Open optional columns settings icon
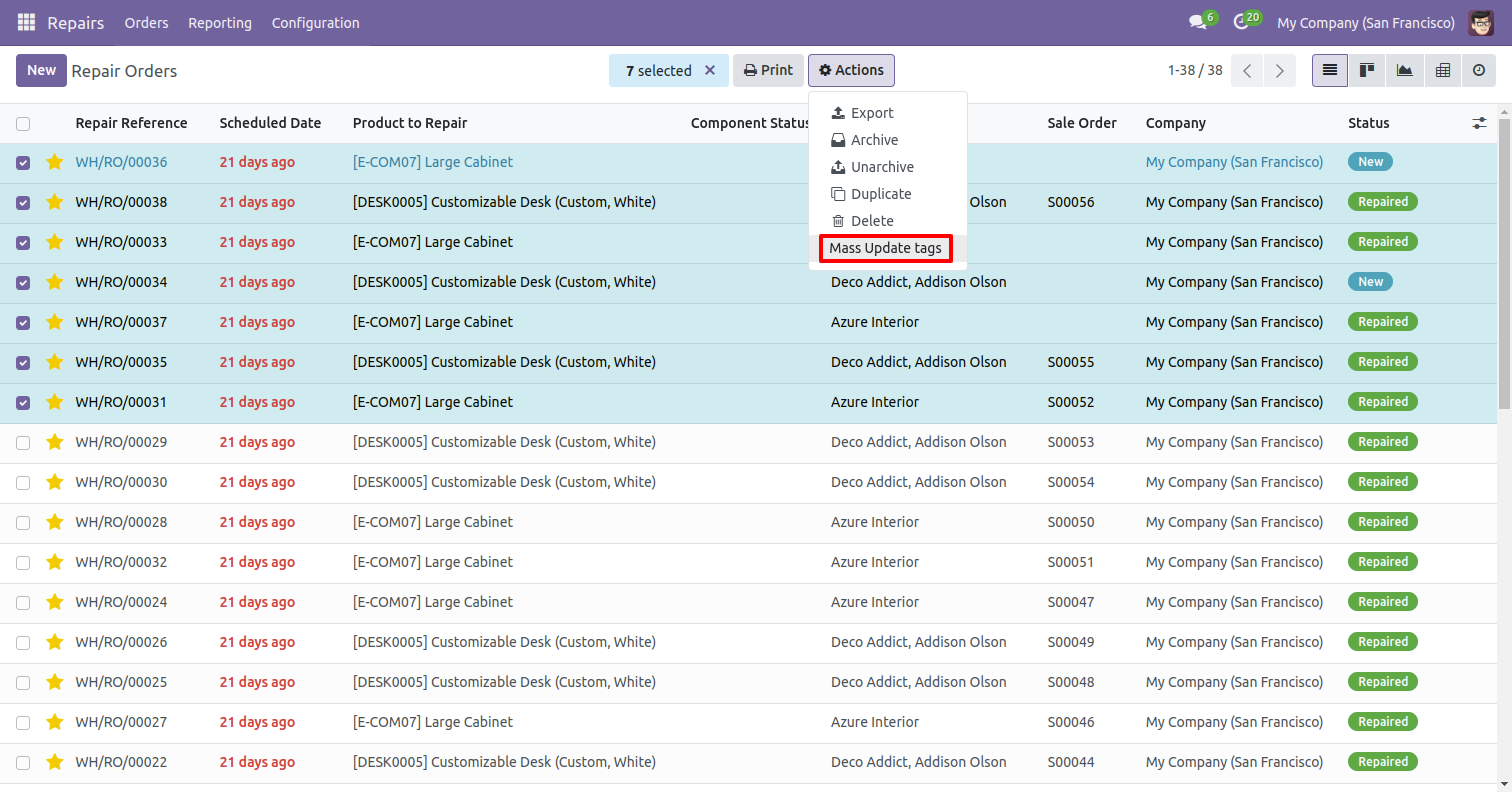The image size is (1512, 792). coord(1479,123)
